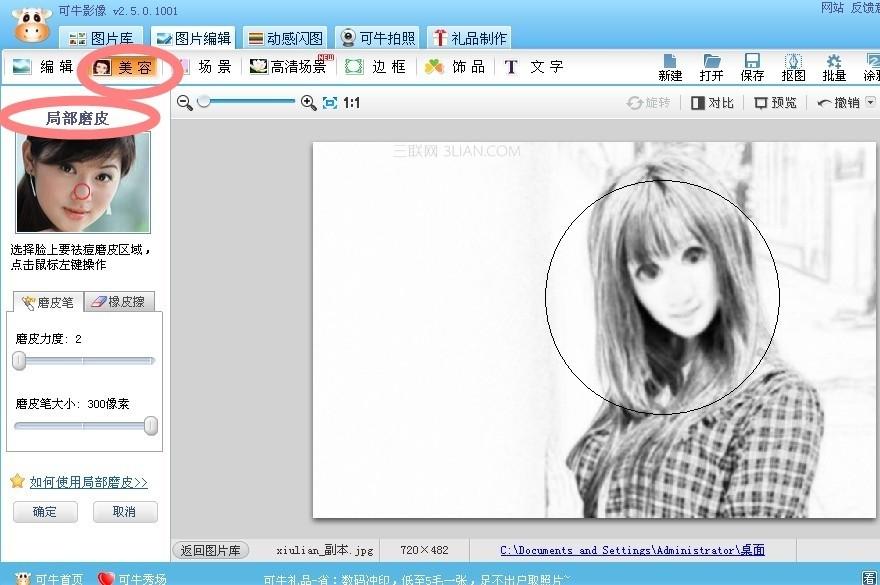
Task: Switch to the 动感闪图 tab
Action: tap(288, 37)
